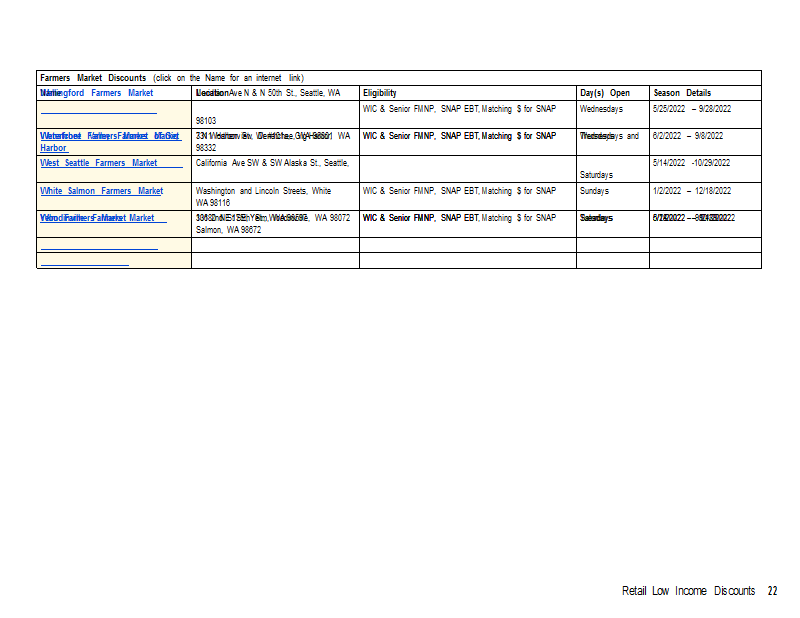Select the 'Sundays' cell
Viewport: 800px width, 618px height.
click(594, 191)
